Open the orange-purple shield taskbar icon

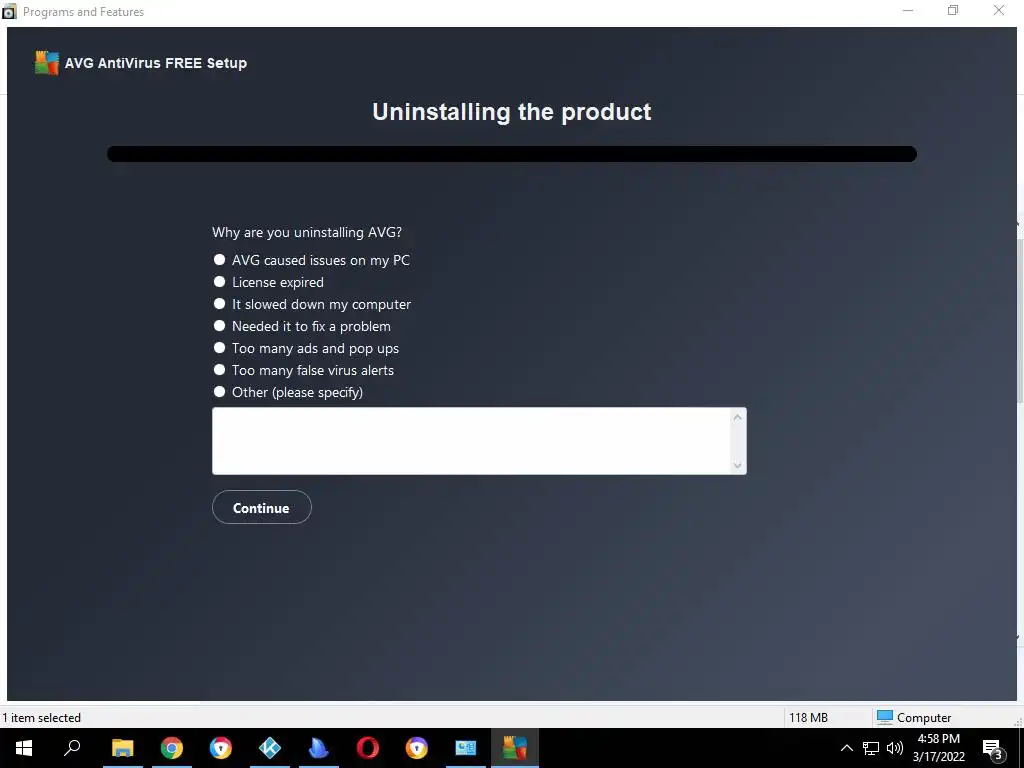(417, 748)
